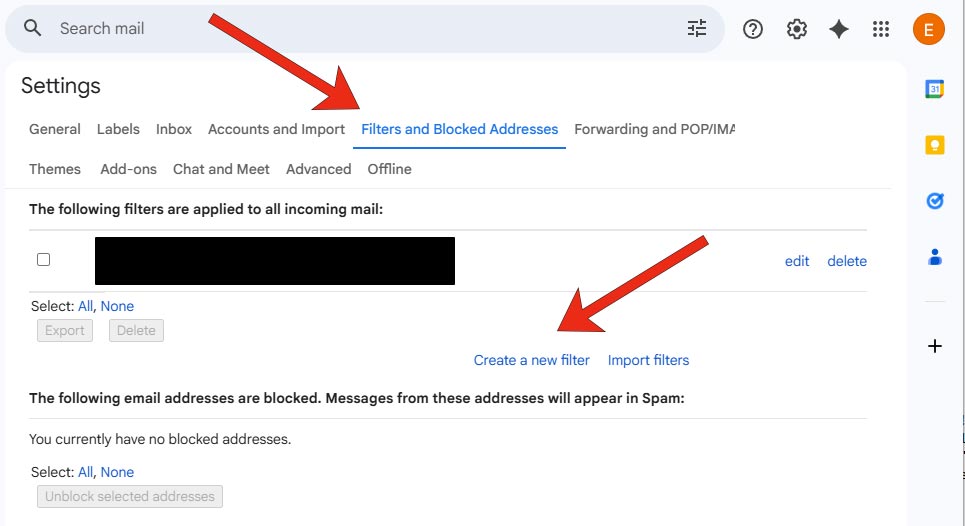Open Google Calendar side panel icon

point(934,89)
